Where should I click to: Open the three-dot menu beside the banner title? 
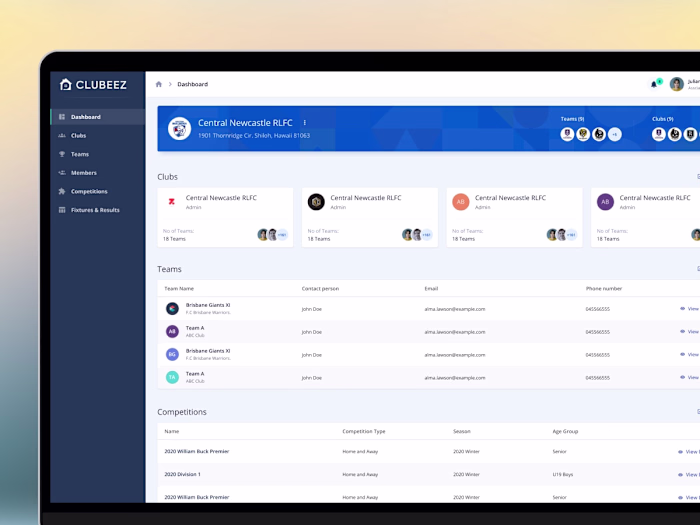pos(304,122)
